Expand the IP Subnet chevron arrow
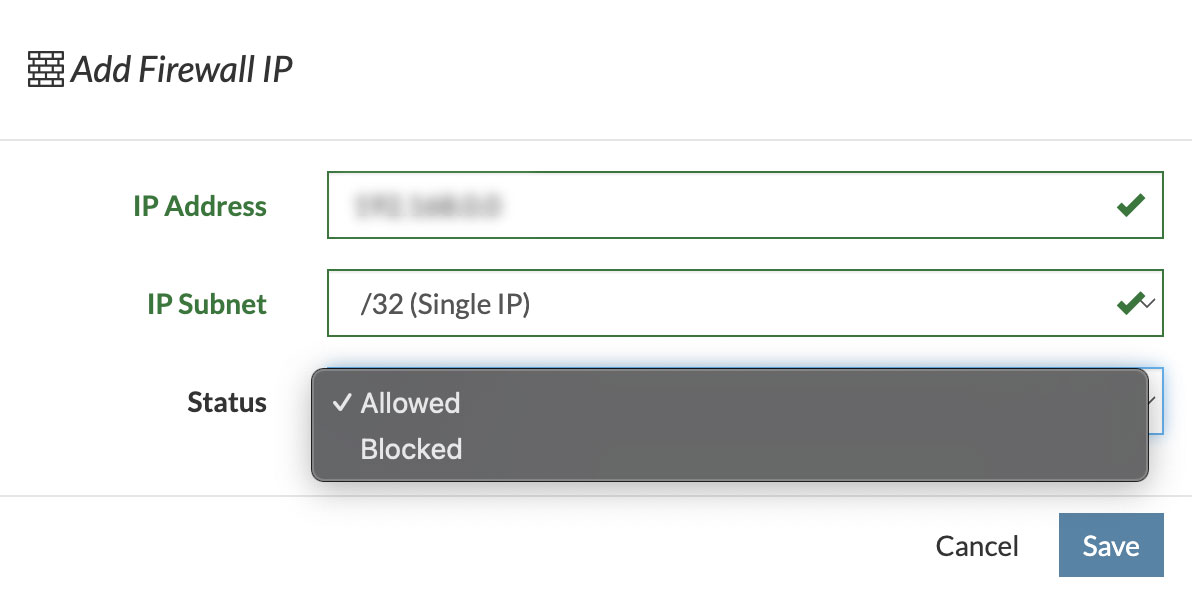The height and width of the screenshot is (605, 1192). coord(1149,303)
